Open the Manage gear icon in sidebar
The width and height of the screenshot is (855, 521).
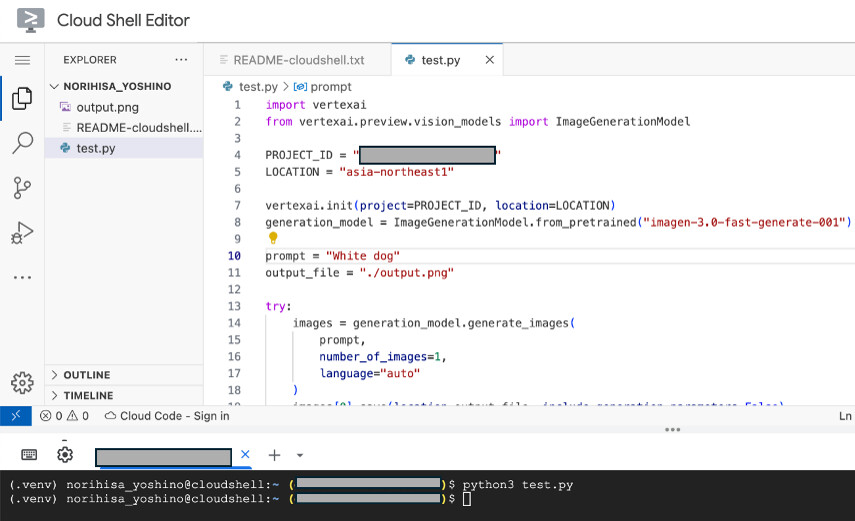pos(22,383)
